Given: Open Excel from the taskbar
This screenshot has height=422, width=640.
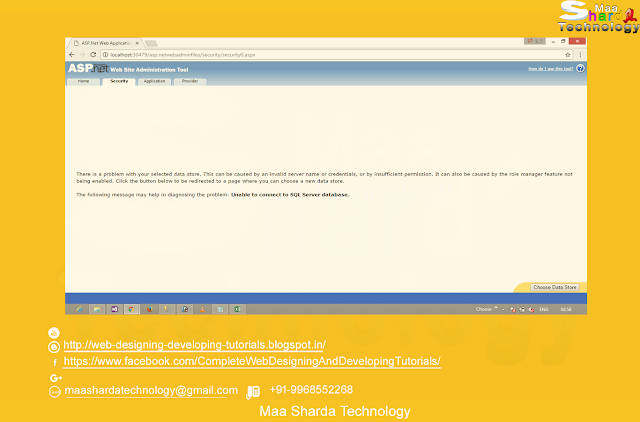Looking at the screenshot, I should click(x=237, y=309).
